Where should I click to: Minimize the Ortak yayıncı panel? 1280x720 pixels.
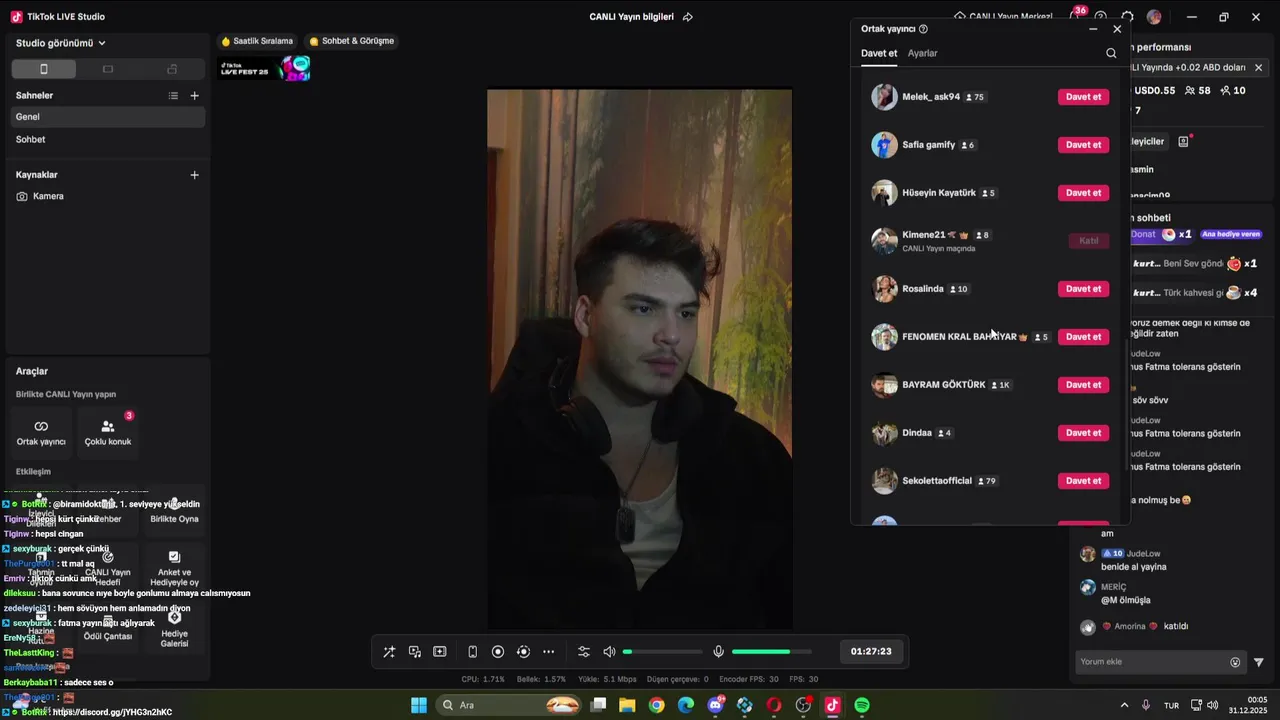pyautogui.click(x=1093, y=29)
